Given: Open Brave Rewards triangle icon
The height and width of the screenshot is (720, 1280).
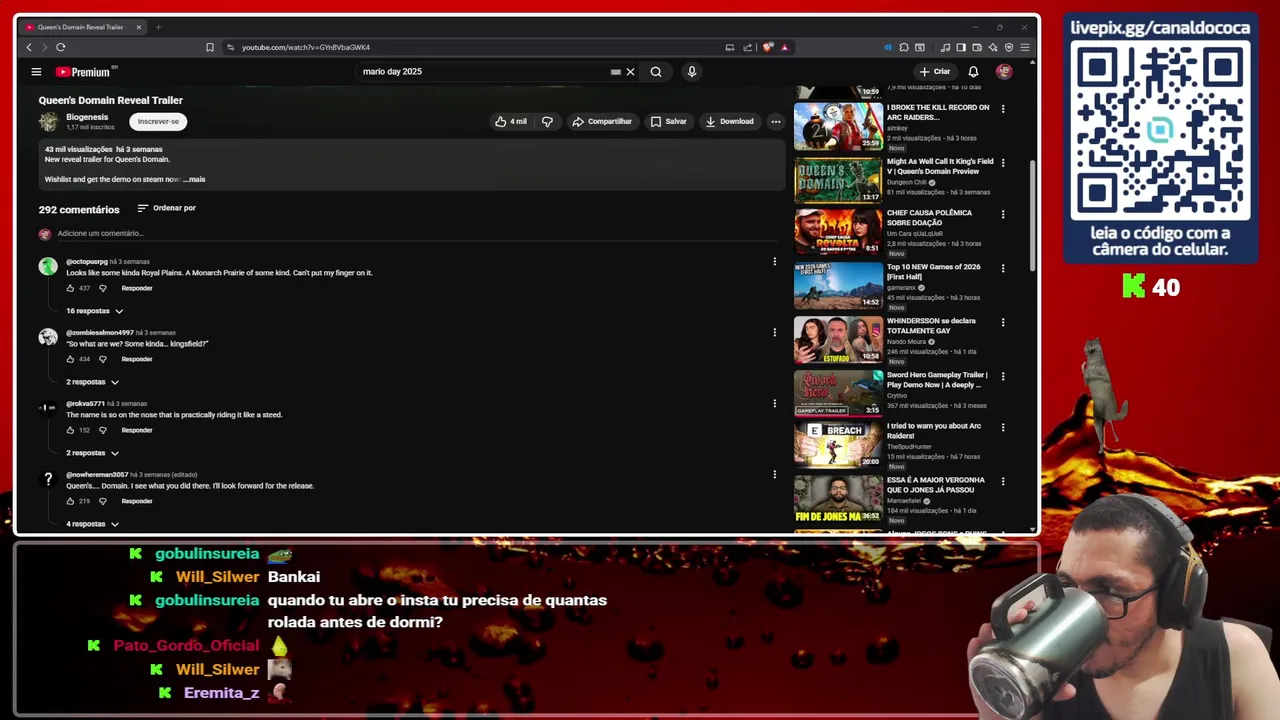Looking at the screenshot, I should pyautogui.click(x=784, y=47).
